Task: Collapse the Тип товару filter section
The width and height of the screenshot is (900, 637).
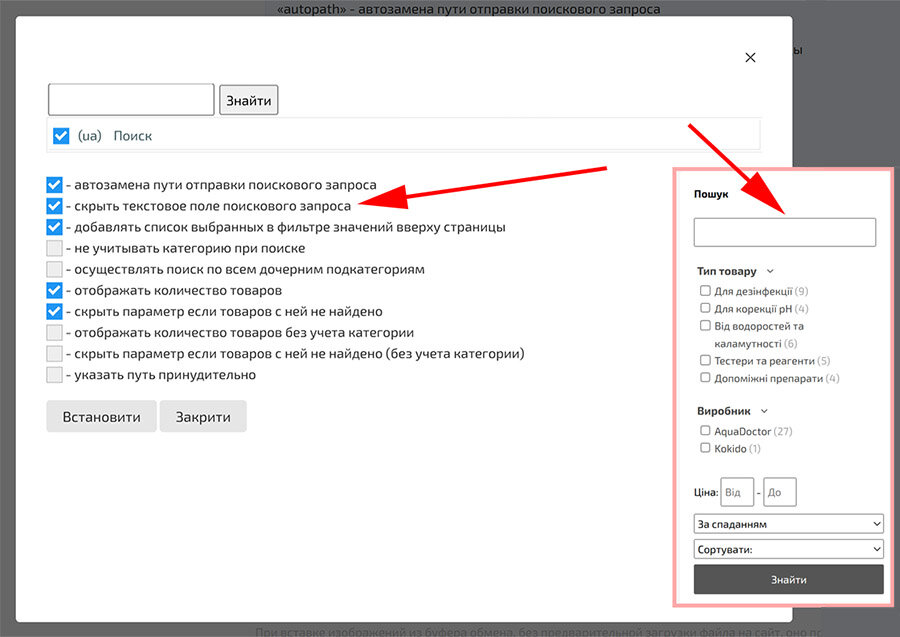Action: [769, 271]
